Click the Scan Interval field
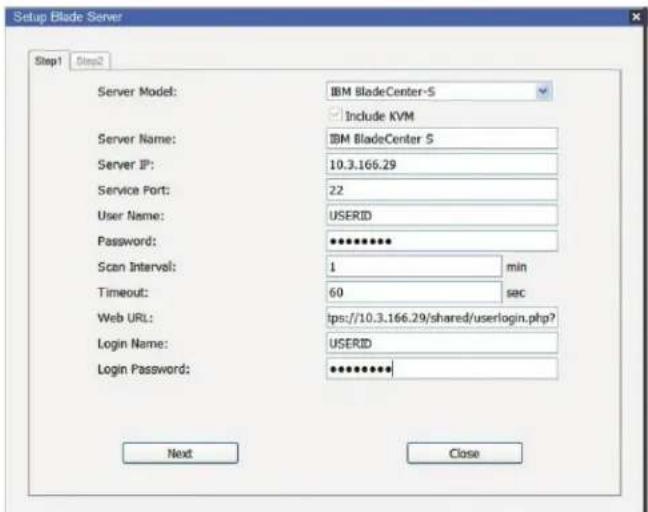 (x=414, y=267)
